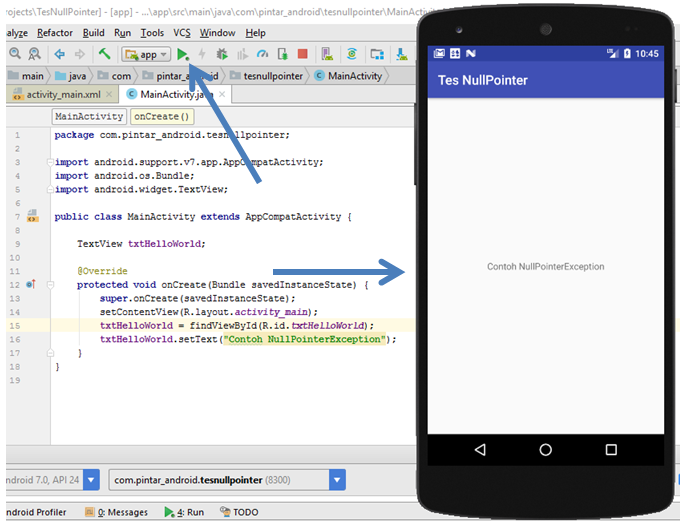680x527 pixels.
Task: Open the process dropdown arrow next to tesnullpointer
Action: point(337,480)
